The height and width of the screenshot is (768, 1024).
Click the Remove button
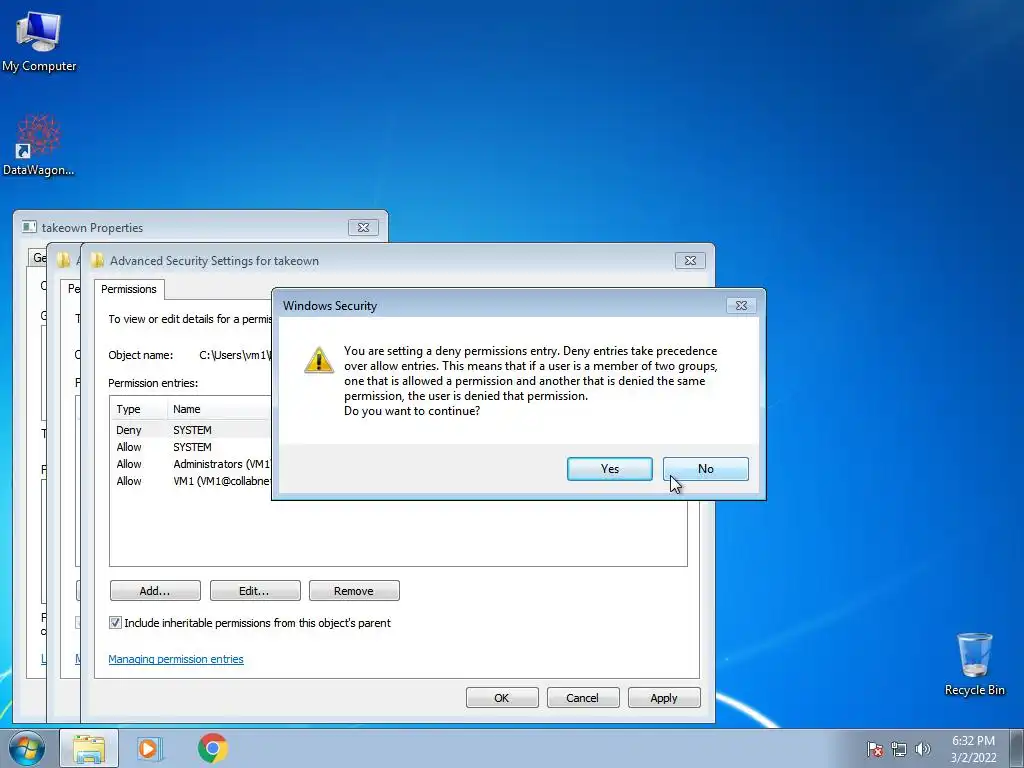tap(354, 591)
